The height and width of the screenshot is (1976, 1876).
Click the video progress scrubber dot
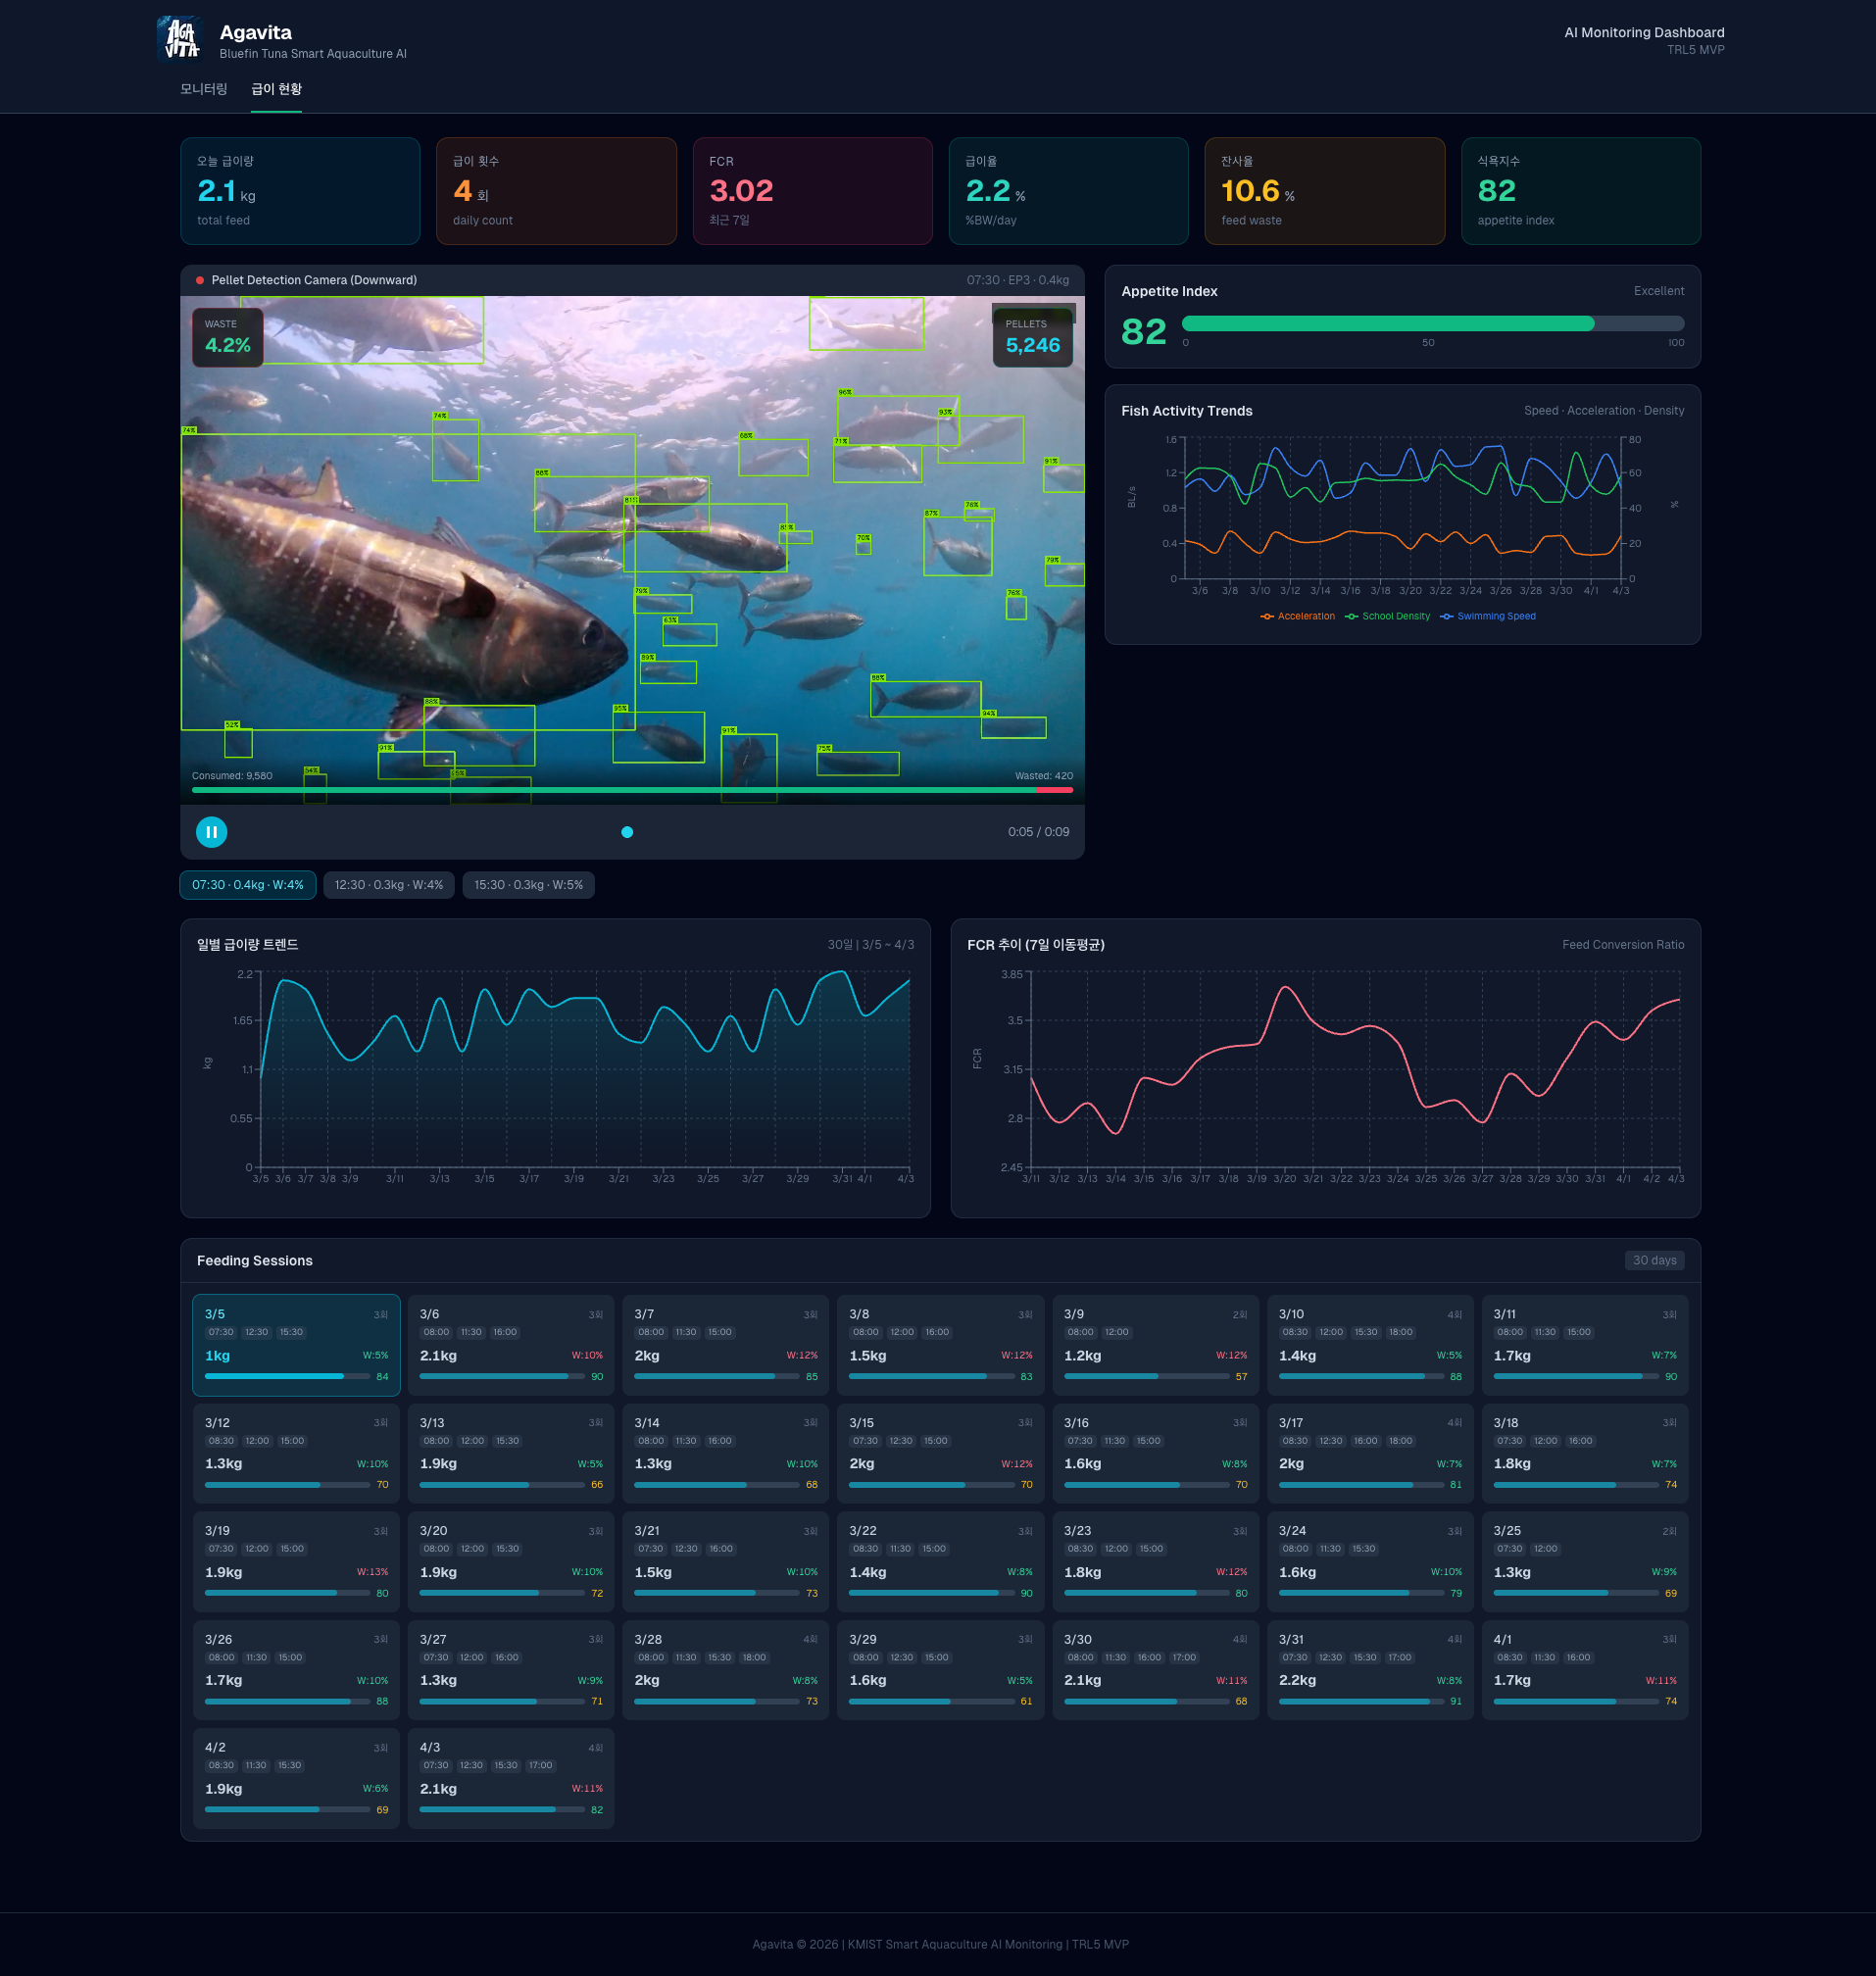pos(627,832)
